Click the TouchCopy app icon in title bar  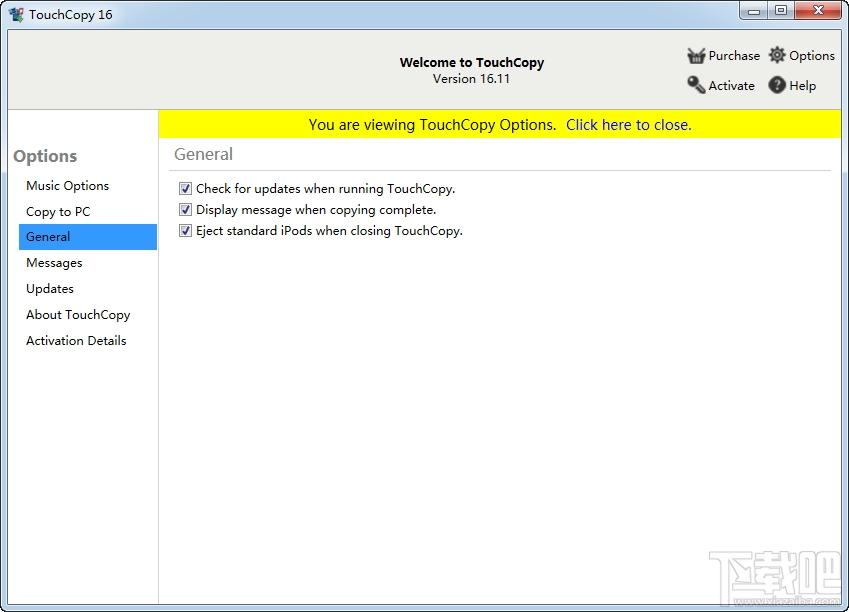(x=16, y=15)
